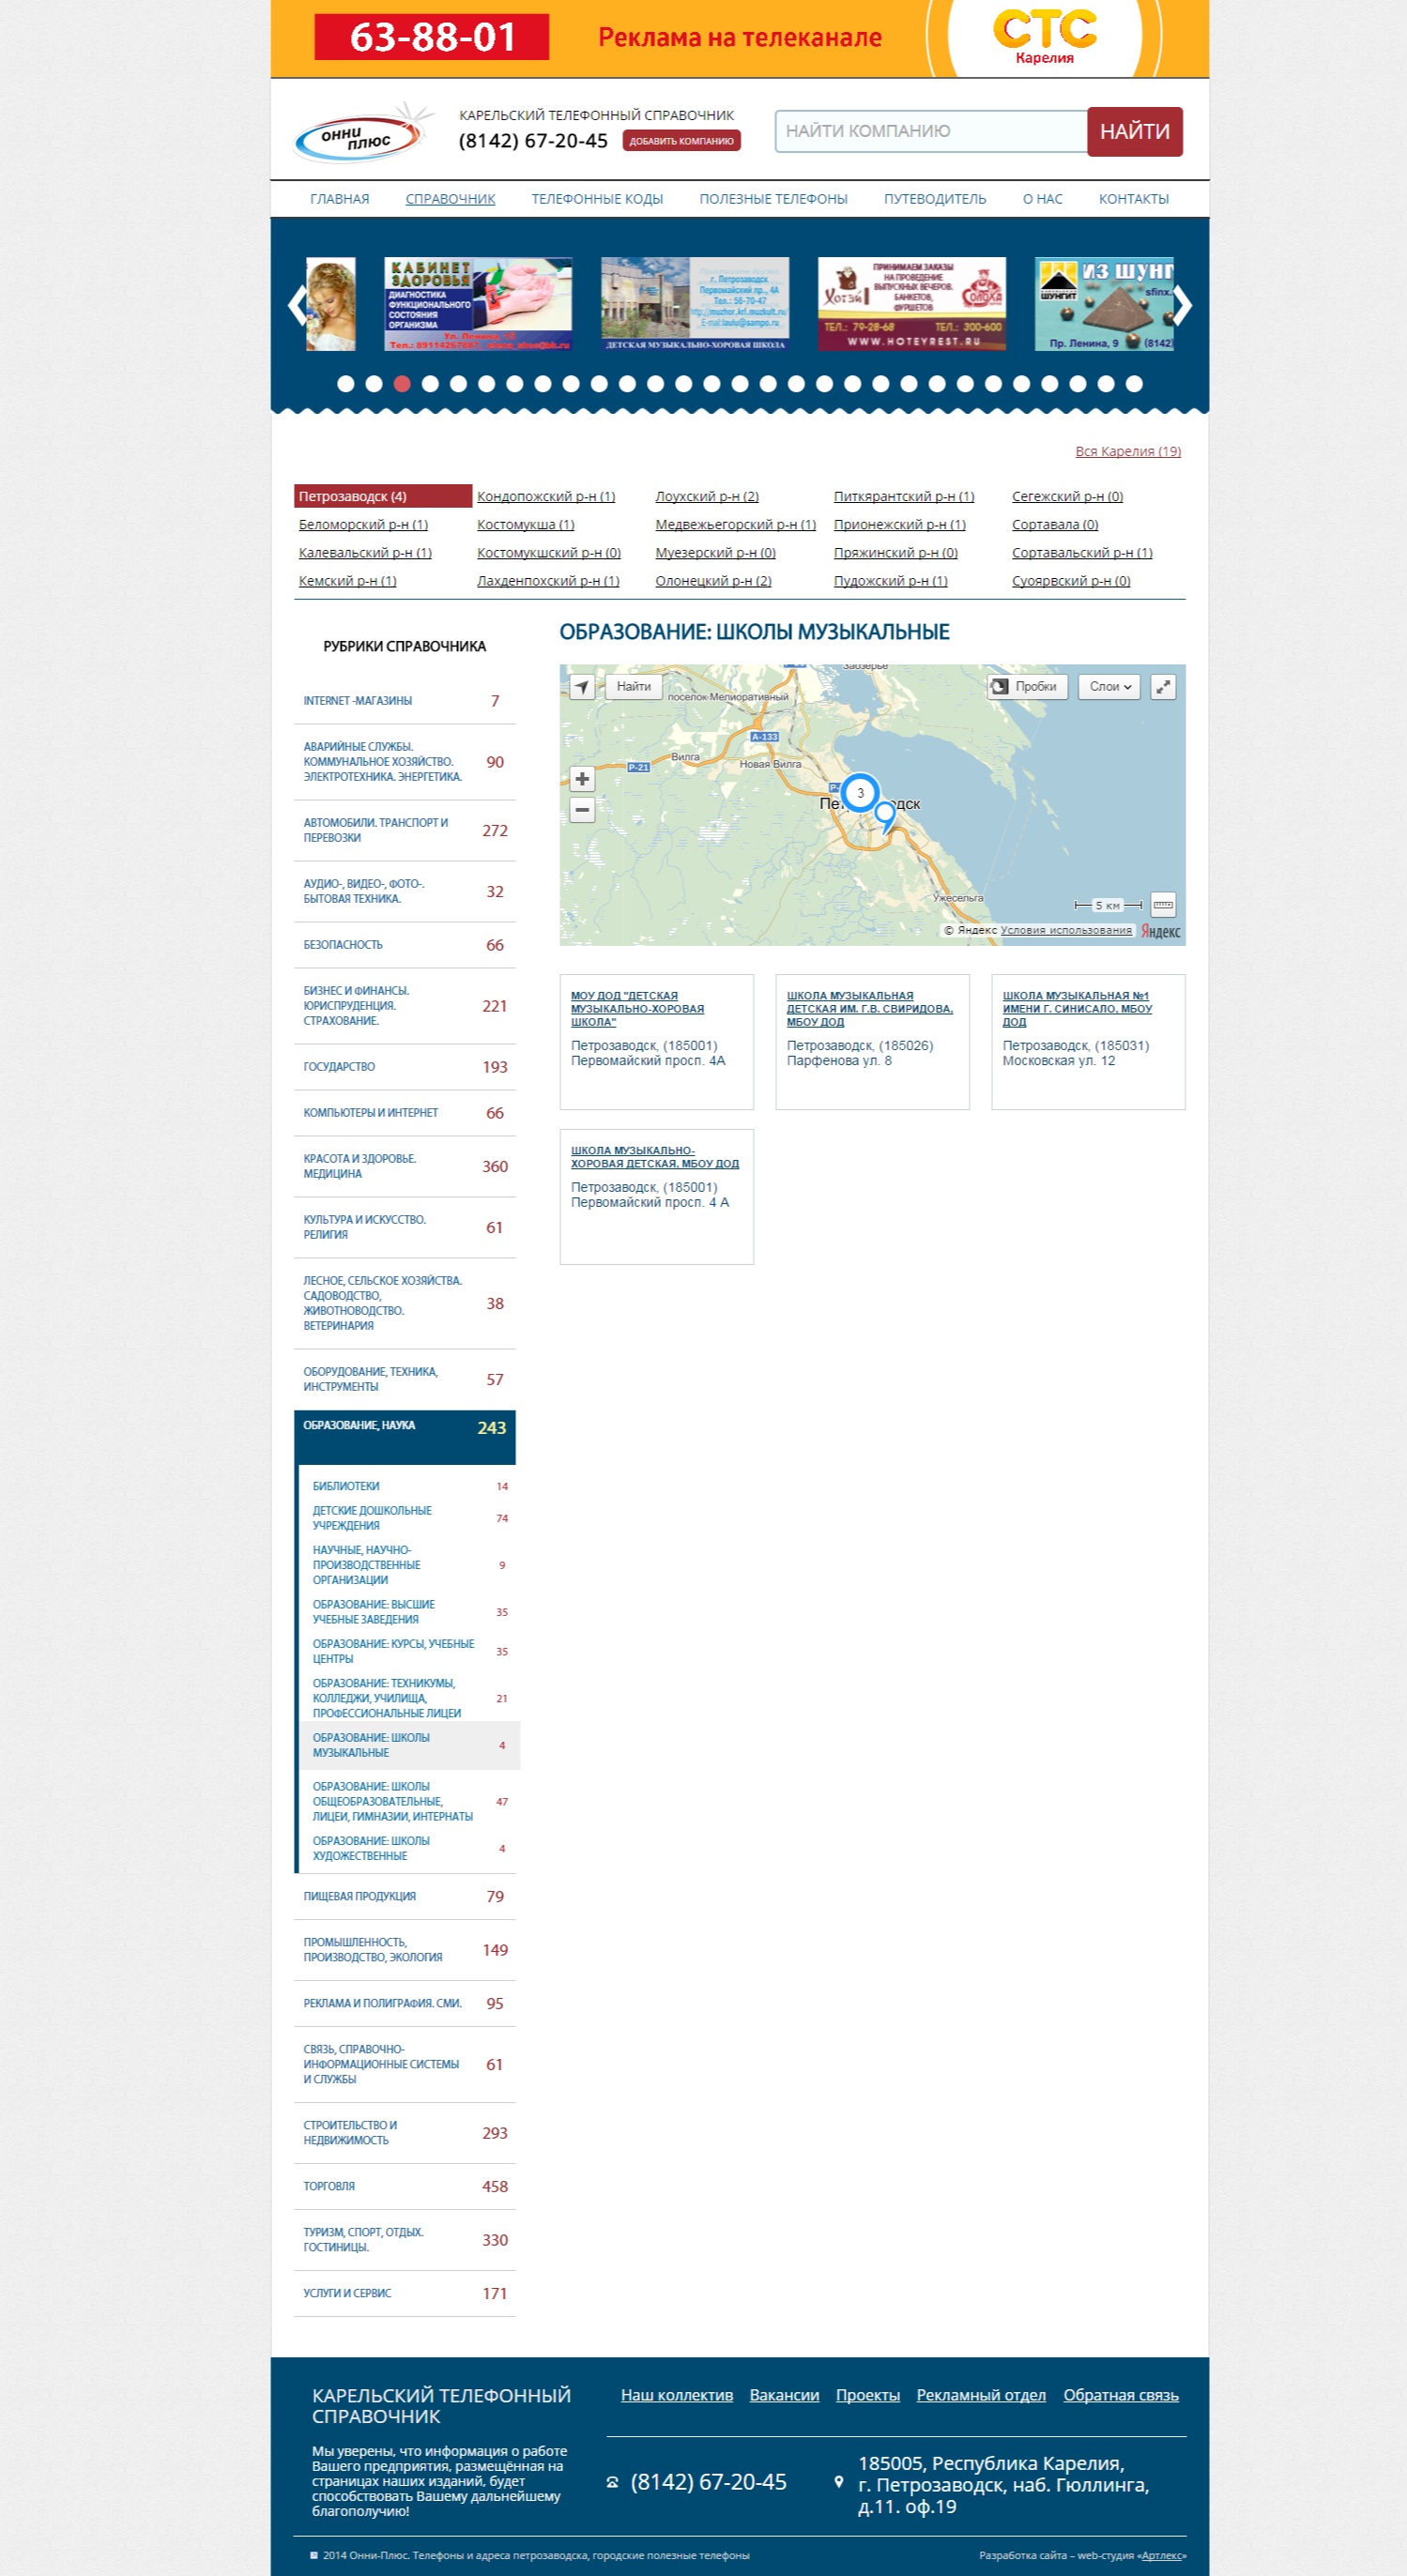1407x2576 pixels.
Task: Open the ПУТЕВОДИТЕЛЬ menu item
Action: pyautogui.click(x=935, y=199)
